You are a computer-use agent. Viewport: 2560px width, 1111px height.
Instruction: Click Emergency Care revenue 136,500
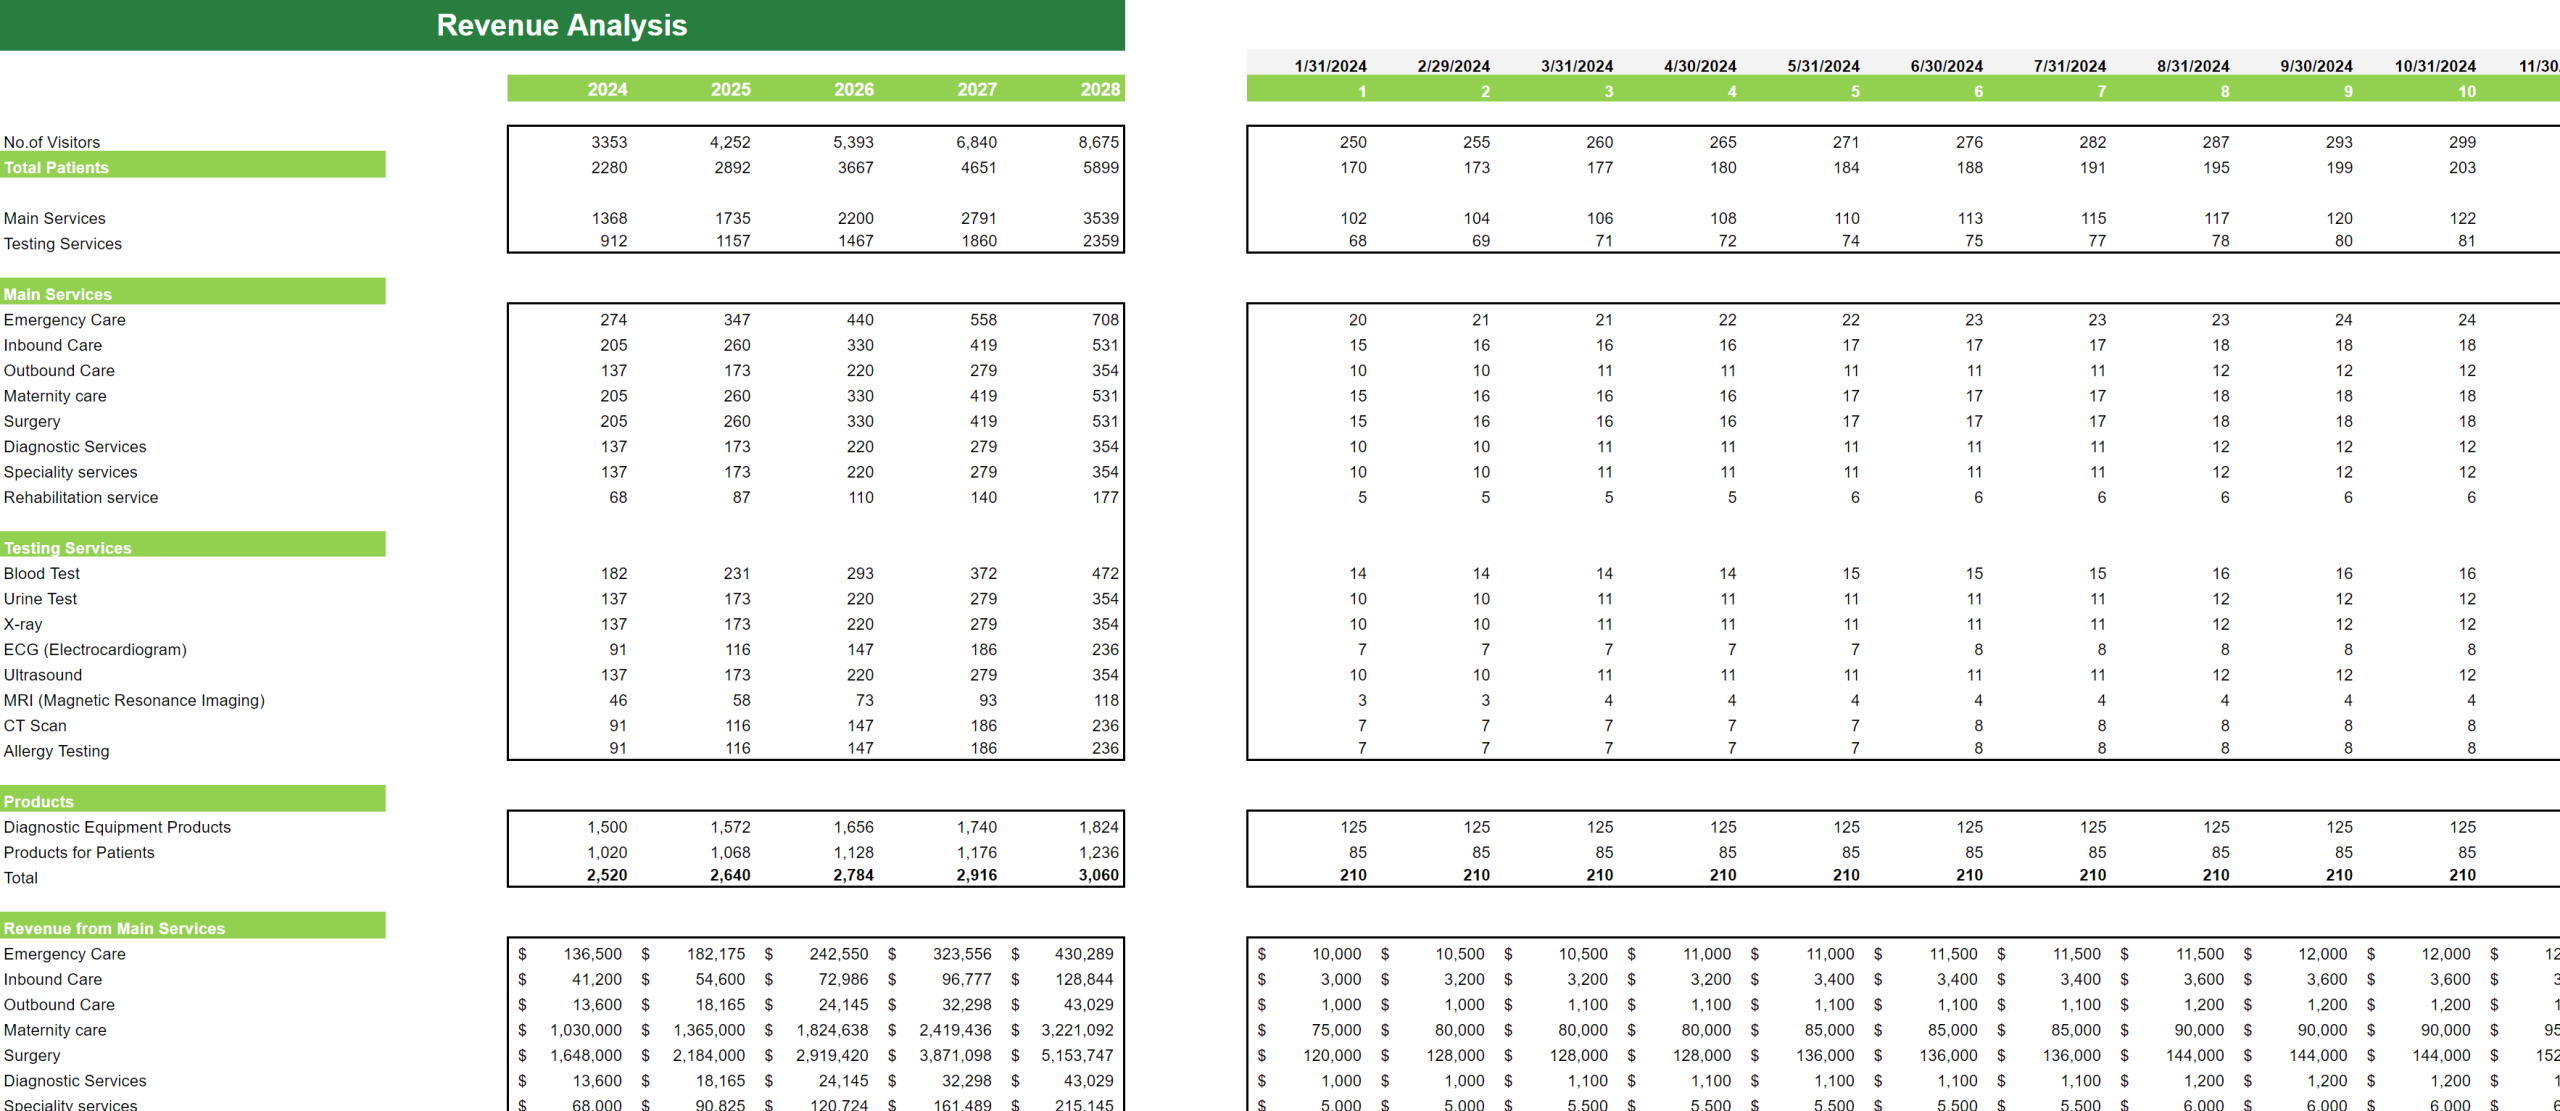[x=592, y=954]
